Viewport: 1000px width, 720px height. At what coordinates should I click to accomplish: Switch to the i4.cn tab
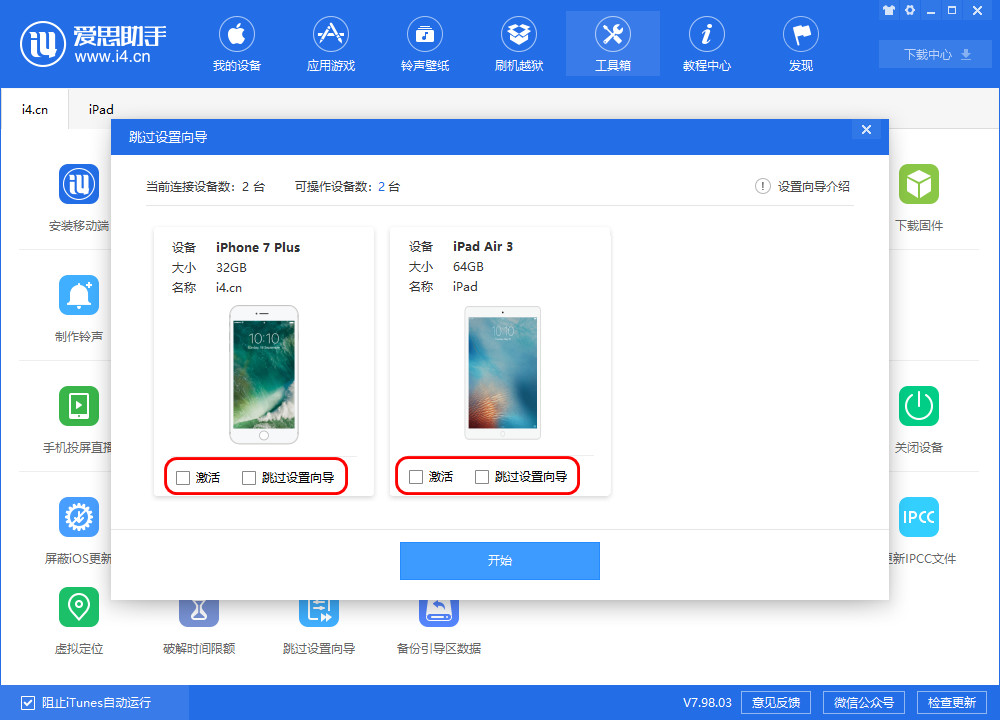tap(34, 109)
